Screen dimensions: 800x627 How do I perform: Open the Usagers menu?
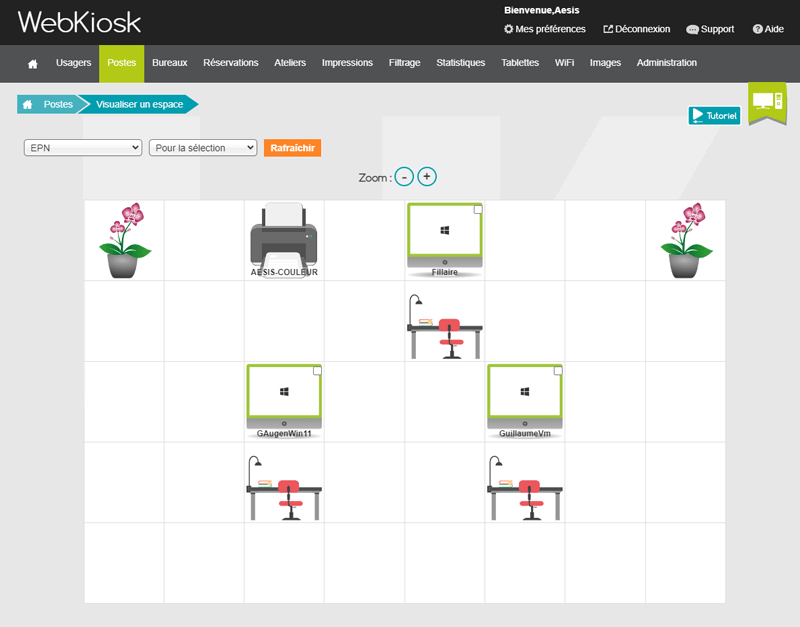73,63
